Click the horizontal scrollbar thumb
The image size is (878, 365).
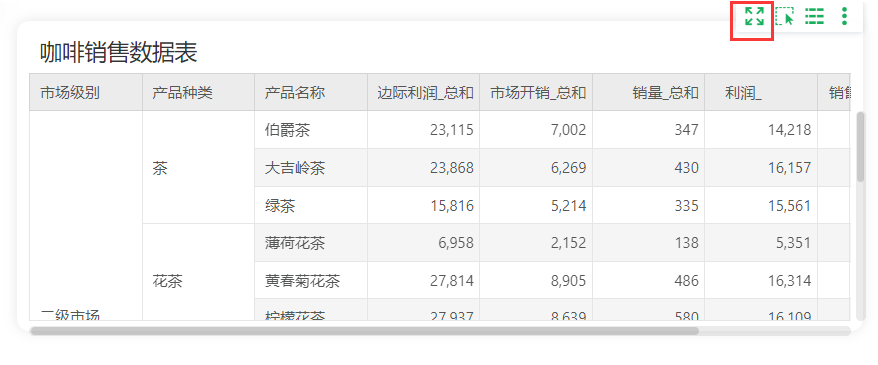(365, 331)
